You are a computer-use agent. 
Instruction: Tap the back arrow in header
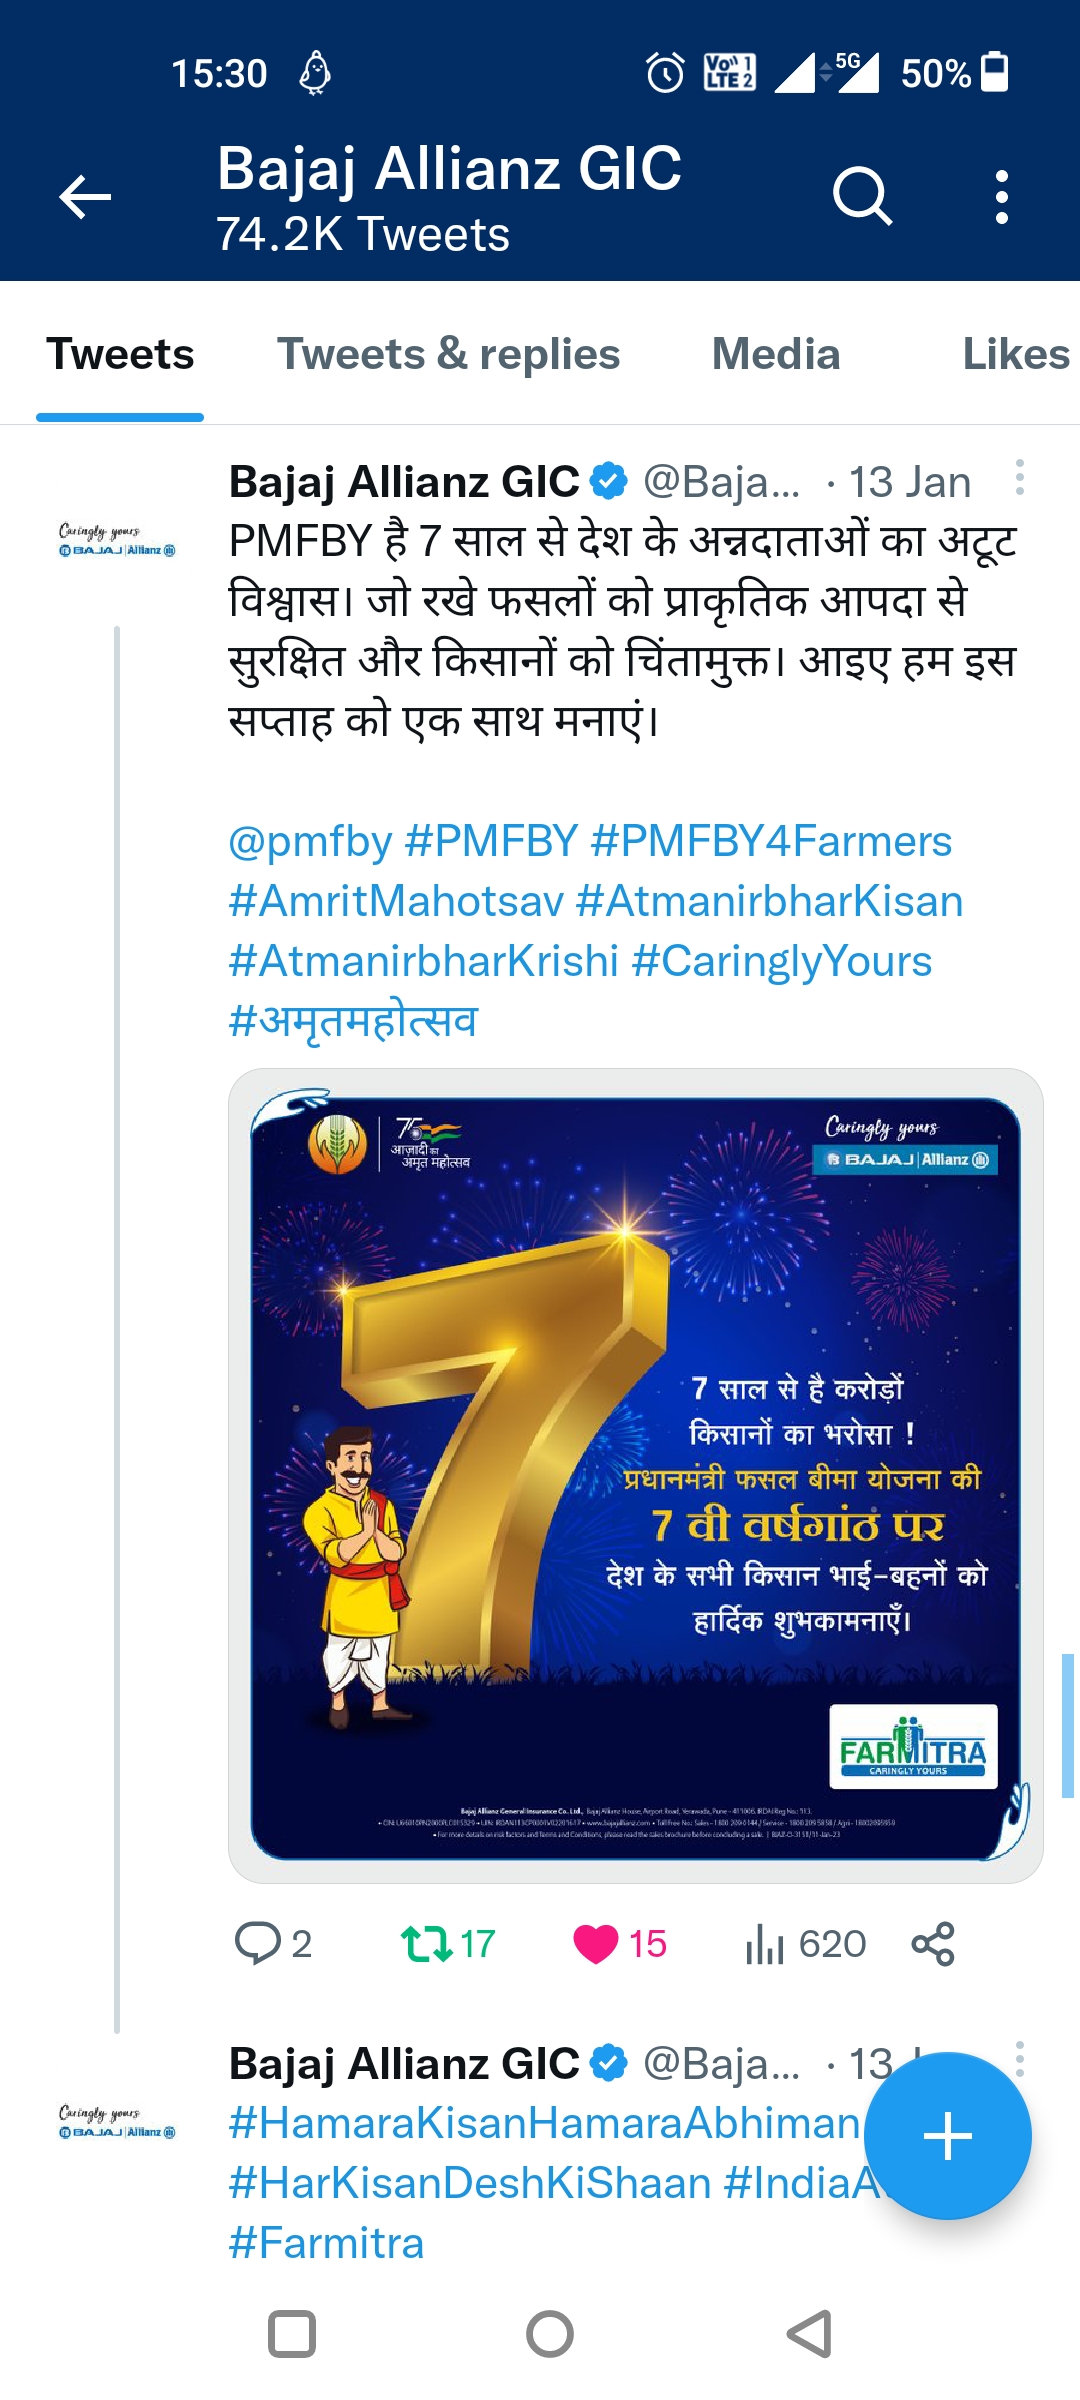pyautogui.click(x=85, y=196)
